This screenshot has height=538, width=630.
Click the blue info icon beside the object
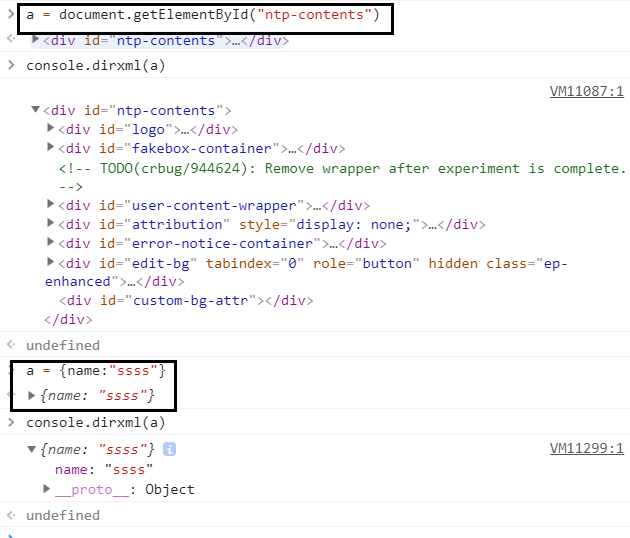(169, 449)
